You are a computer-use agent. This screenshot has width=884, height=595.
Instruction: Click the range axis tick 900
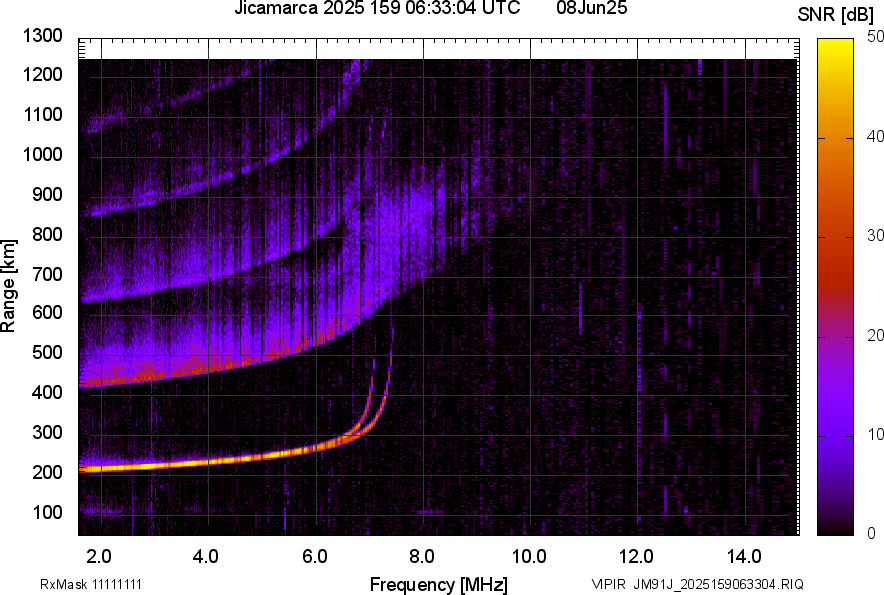click(x=47, y=195)
